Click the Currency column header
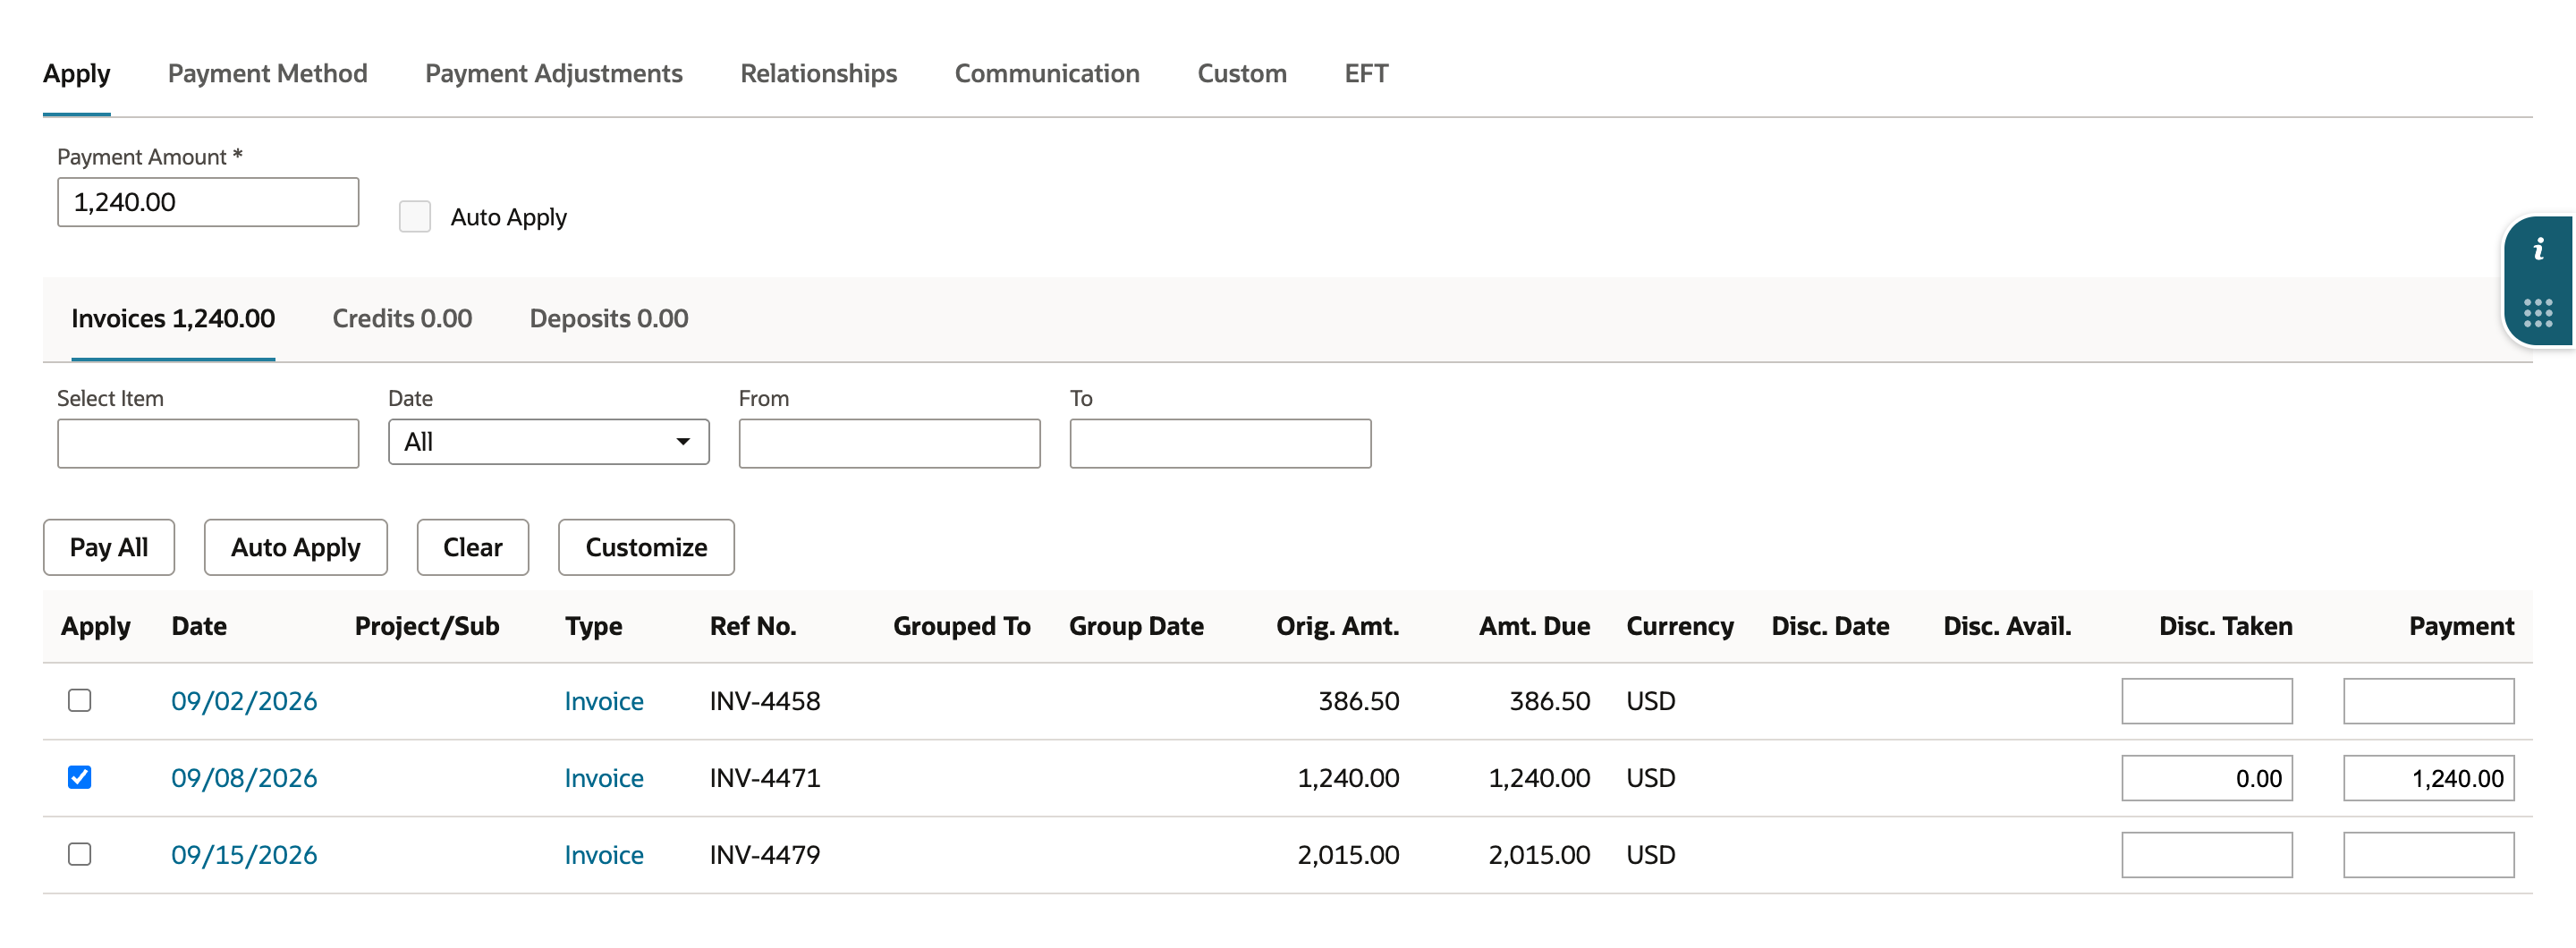2576x948 pixels. (x=1680, y=626)
